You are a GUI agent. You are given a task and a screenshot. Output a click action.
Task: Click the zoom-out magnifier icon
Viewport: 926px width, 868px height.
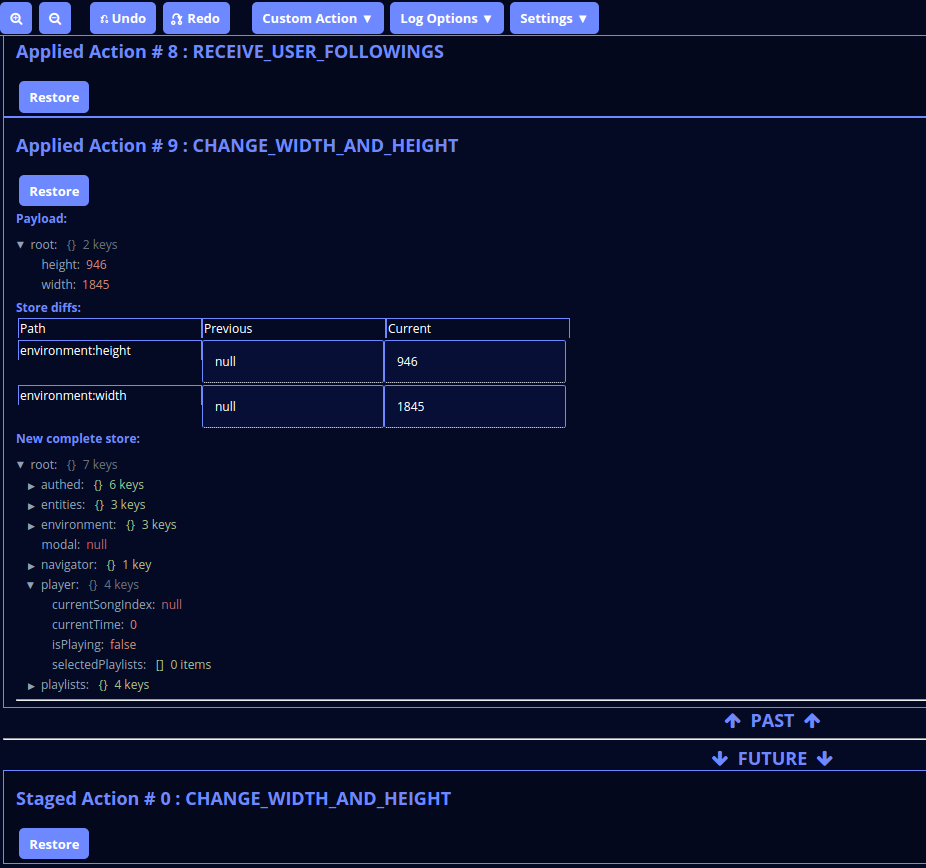coord(54,18)
